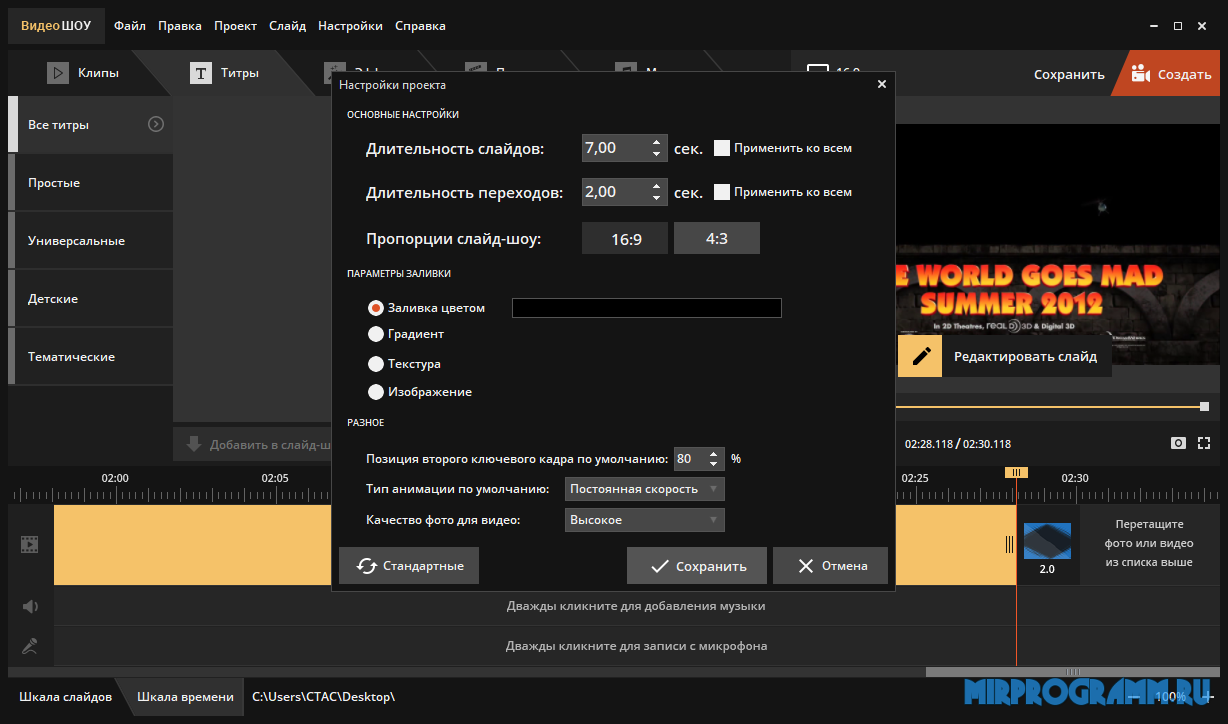The height and width of the screenshot is (724, 1228).
Task: Click the timeline horizontal scrollbar
Action: point(1072,672)
